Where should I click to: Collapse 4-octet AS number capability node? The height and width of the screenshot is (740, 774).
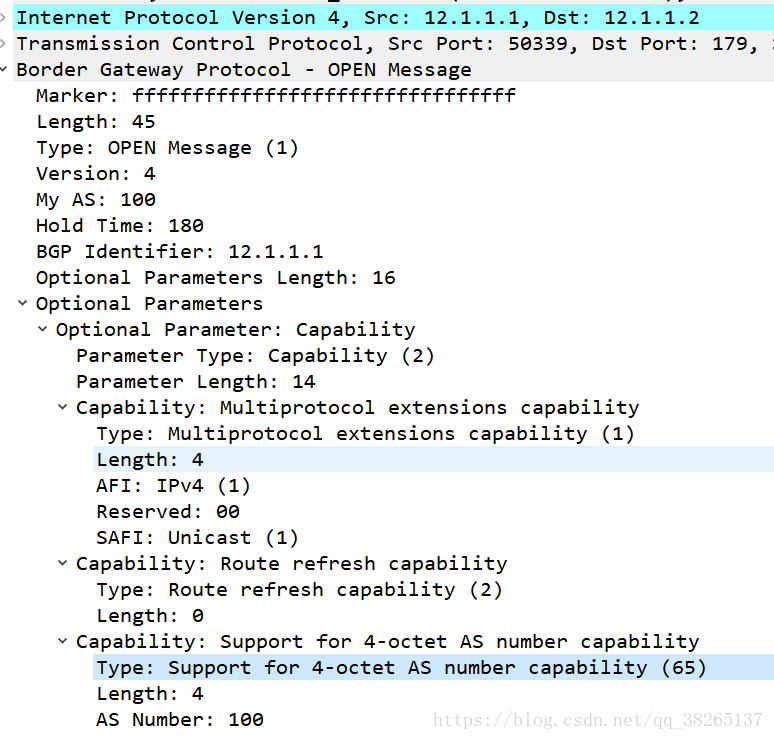pyautogui.click(x=63, y=642)
